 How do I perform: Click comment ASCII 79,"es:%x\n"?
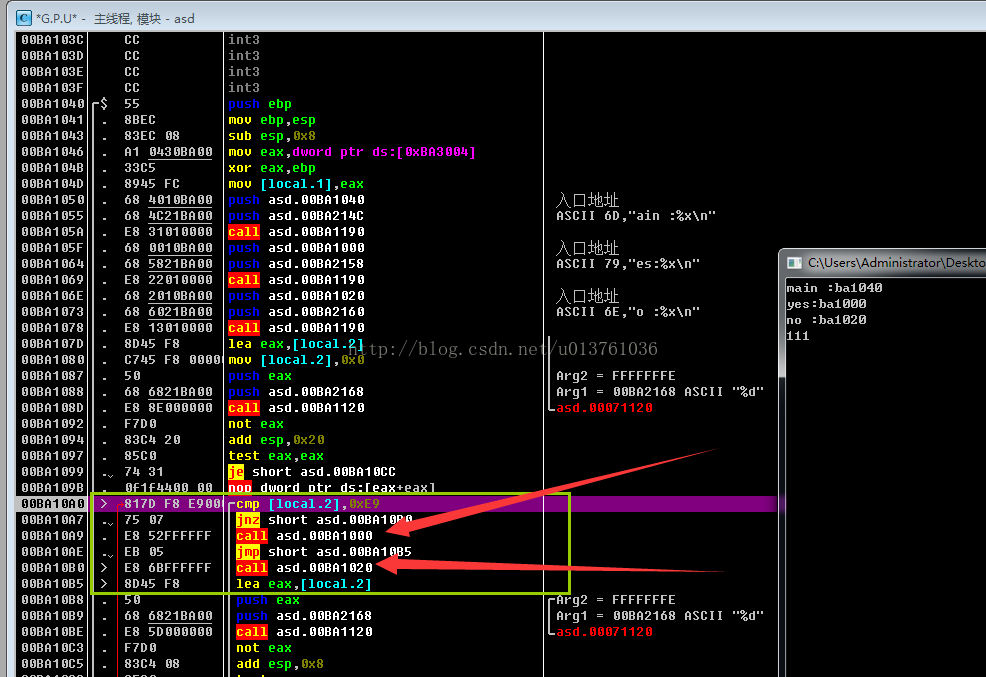coord(628,264)
